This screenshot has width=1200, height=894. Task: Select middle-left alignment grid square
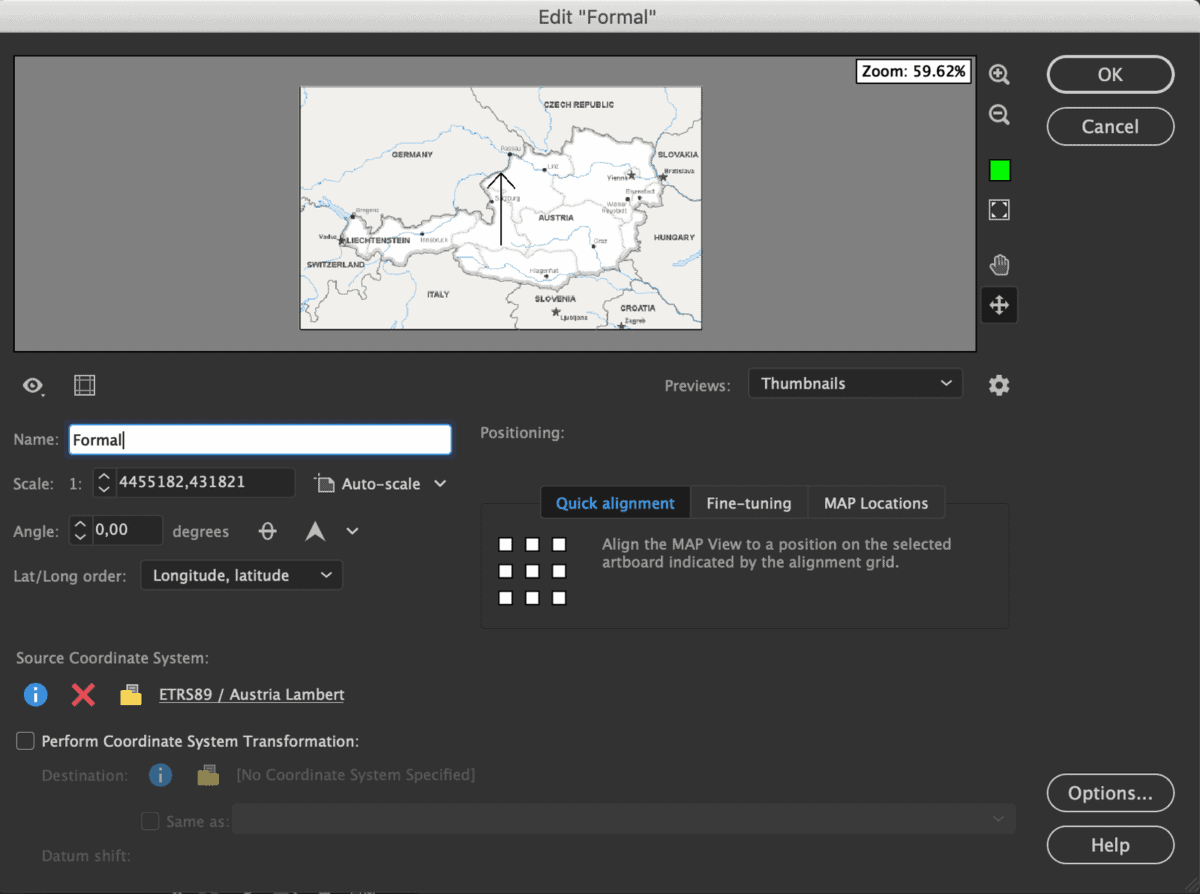click(x=506, y=572)
